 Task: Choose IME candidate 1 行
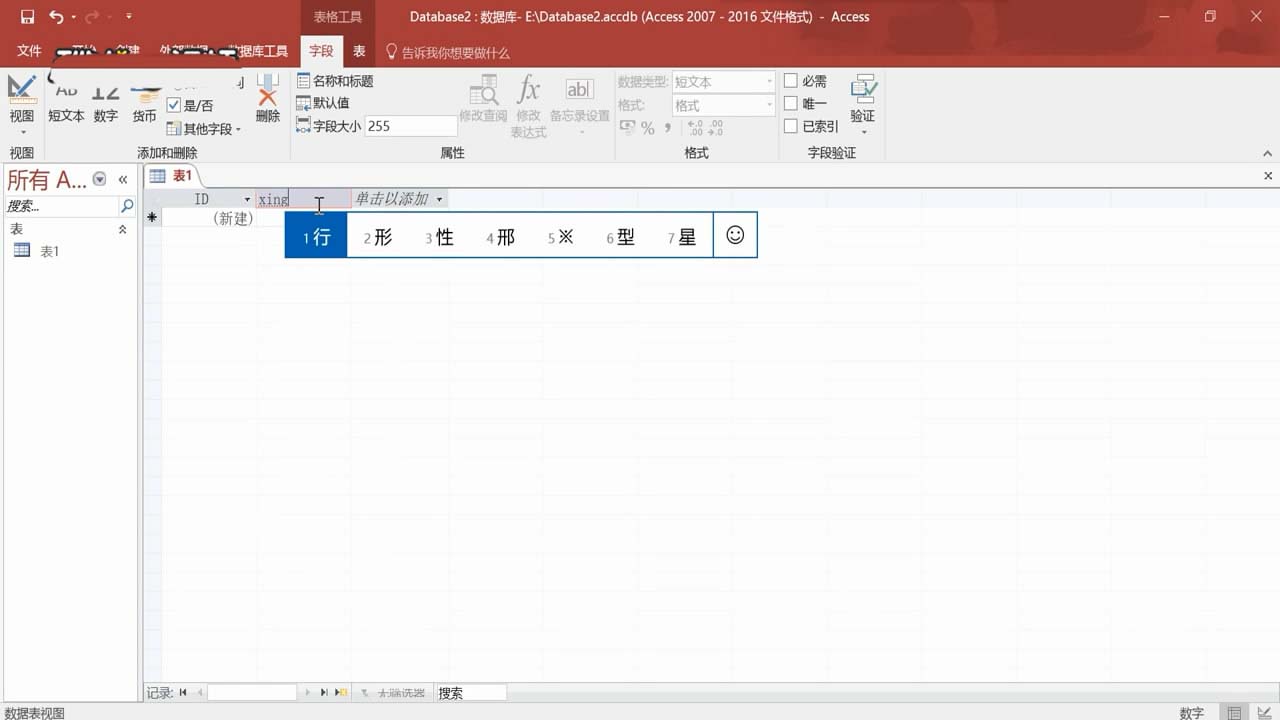pos(316,236)
